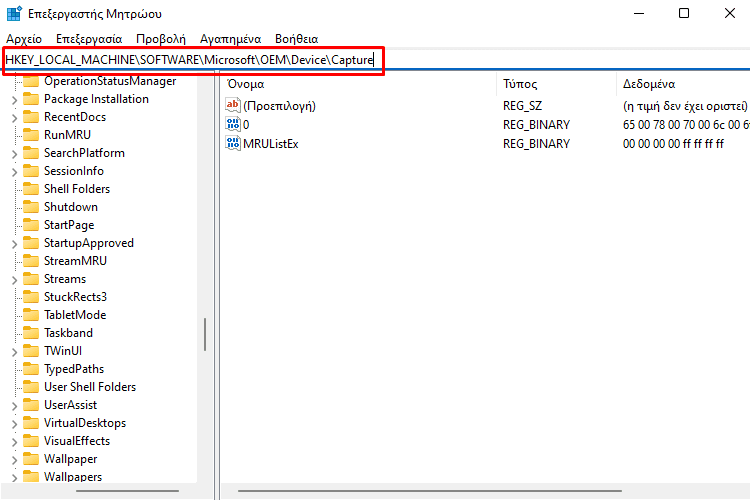Click the tree pane horizontal scrollbar
This screenshot has height=500, width=750.
point(127,491)
